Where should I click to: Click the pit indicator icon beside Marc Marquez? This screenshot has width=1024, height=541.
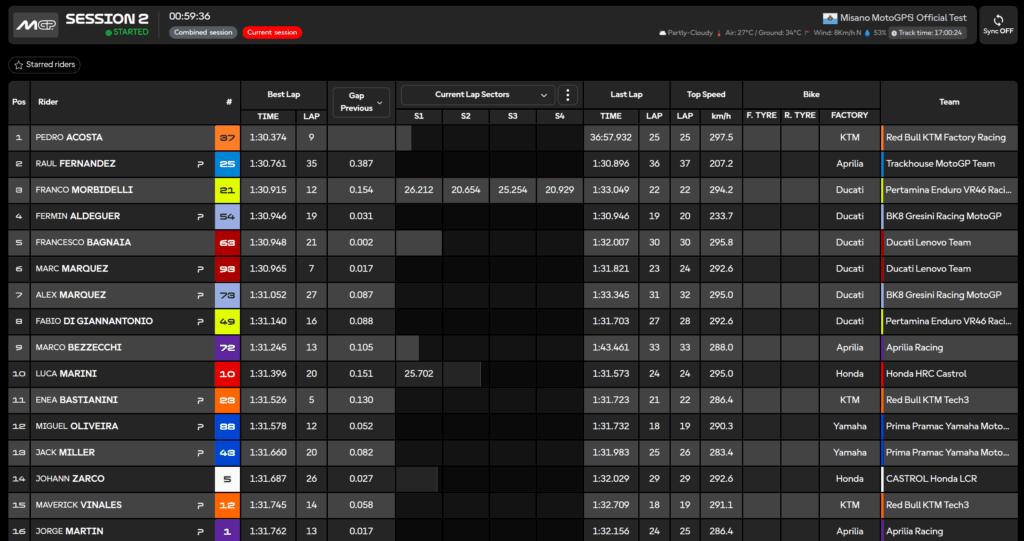201,269
